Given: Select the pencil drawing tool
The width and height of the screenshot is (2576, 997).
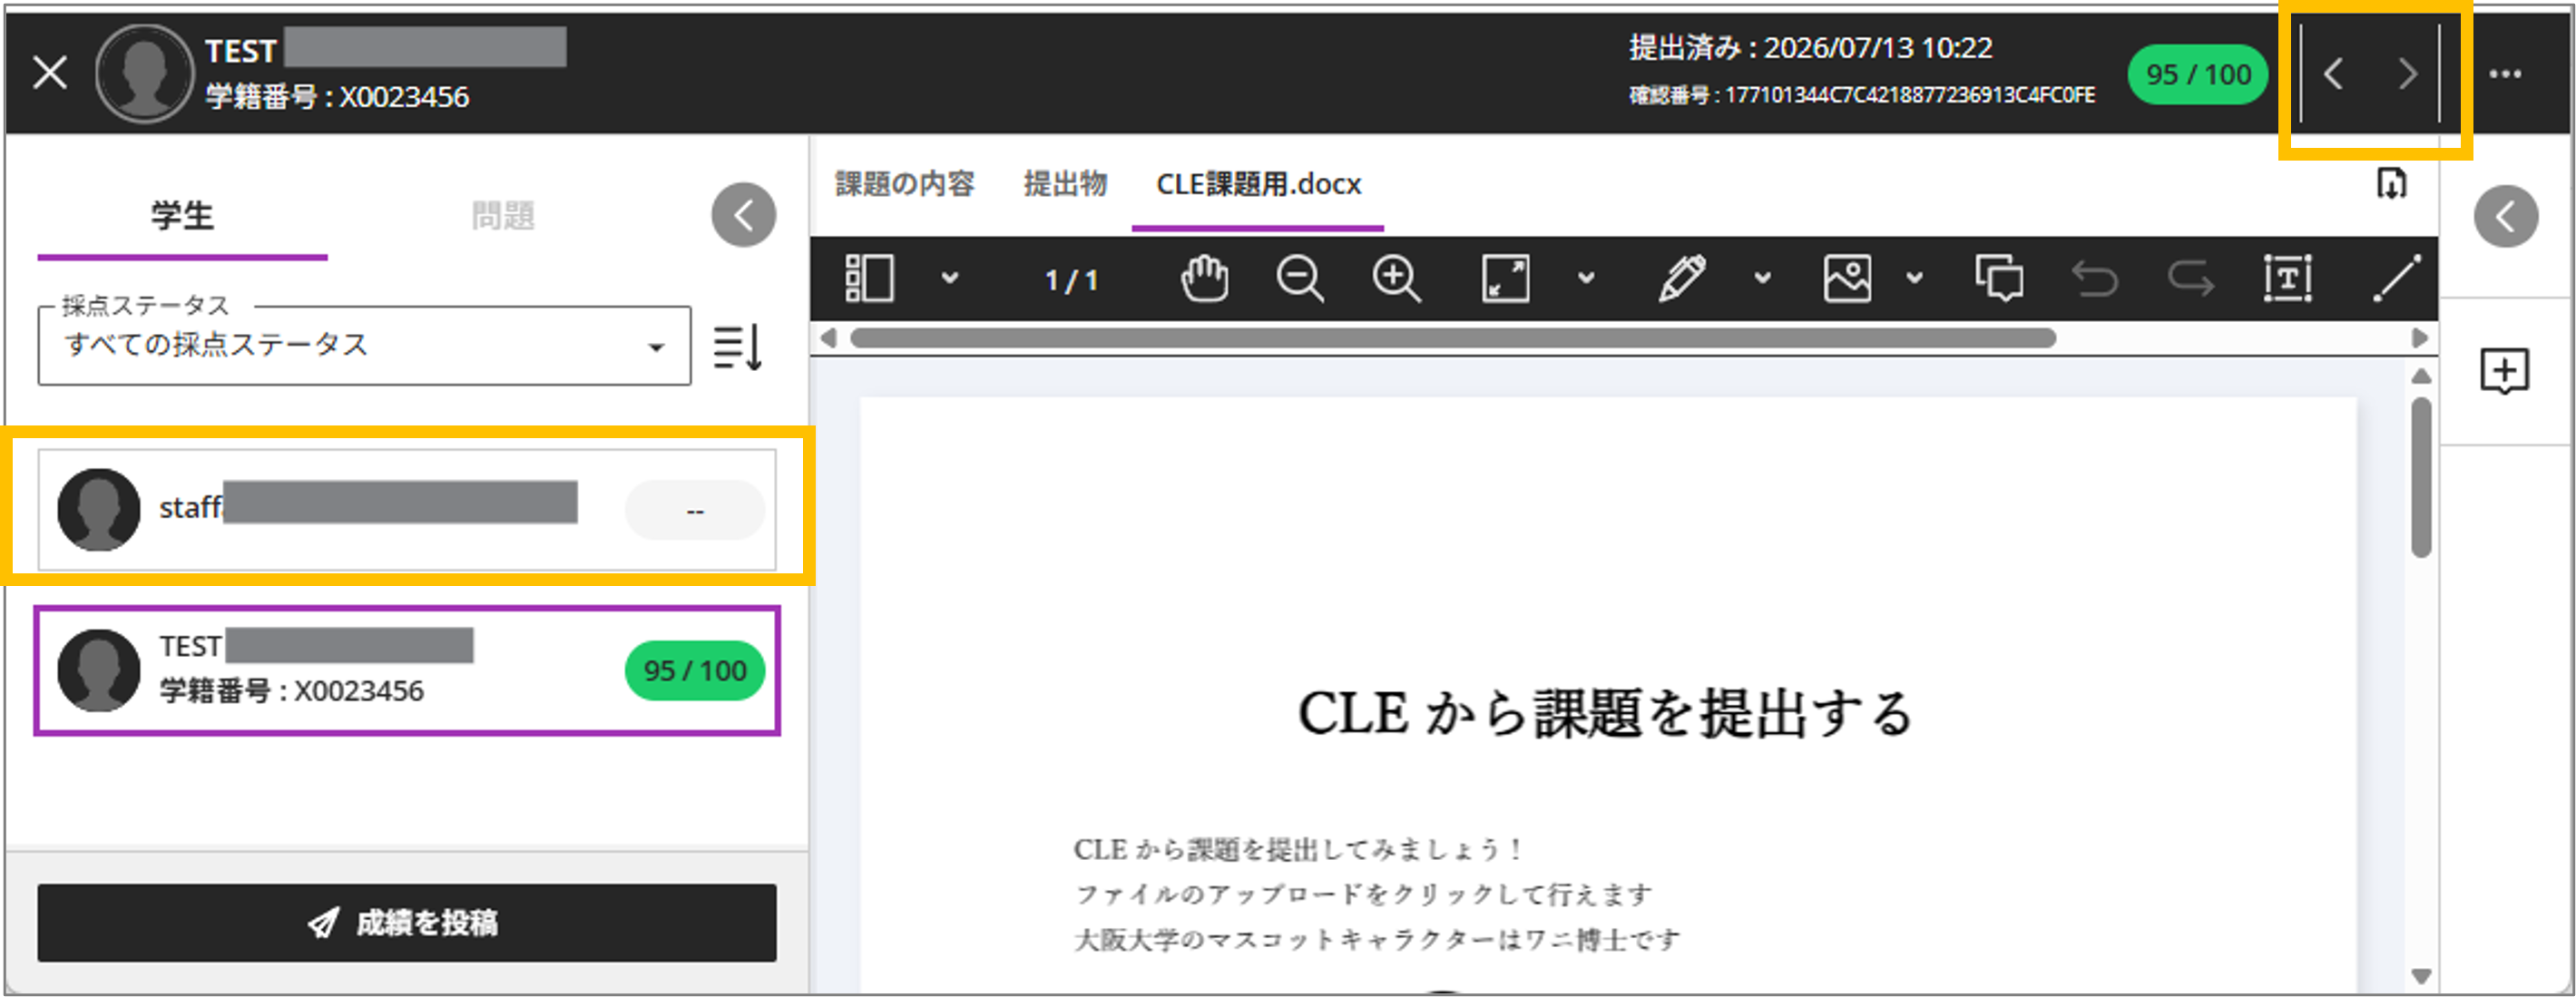Looking at the screenshot, I should click(1682, 278).
